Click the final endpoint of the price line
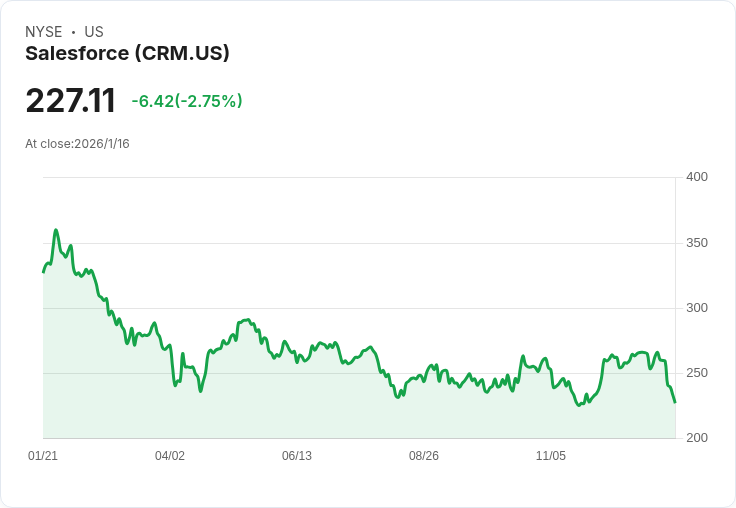Image resolution: width=736 pixels, height=508 pixels. tap(675, 402)
